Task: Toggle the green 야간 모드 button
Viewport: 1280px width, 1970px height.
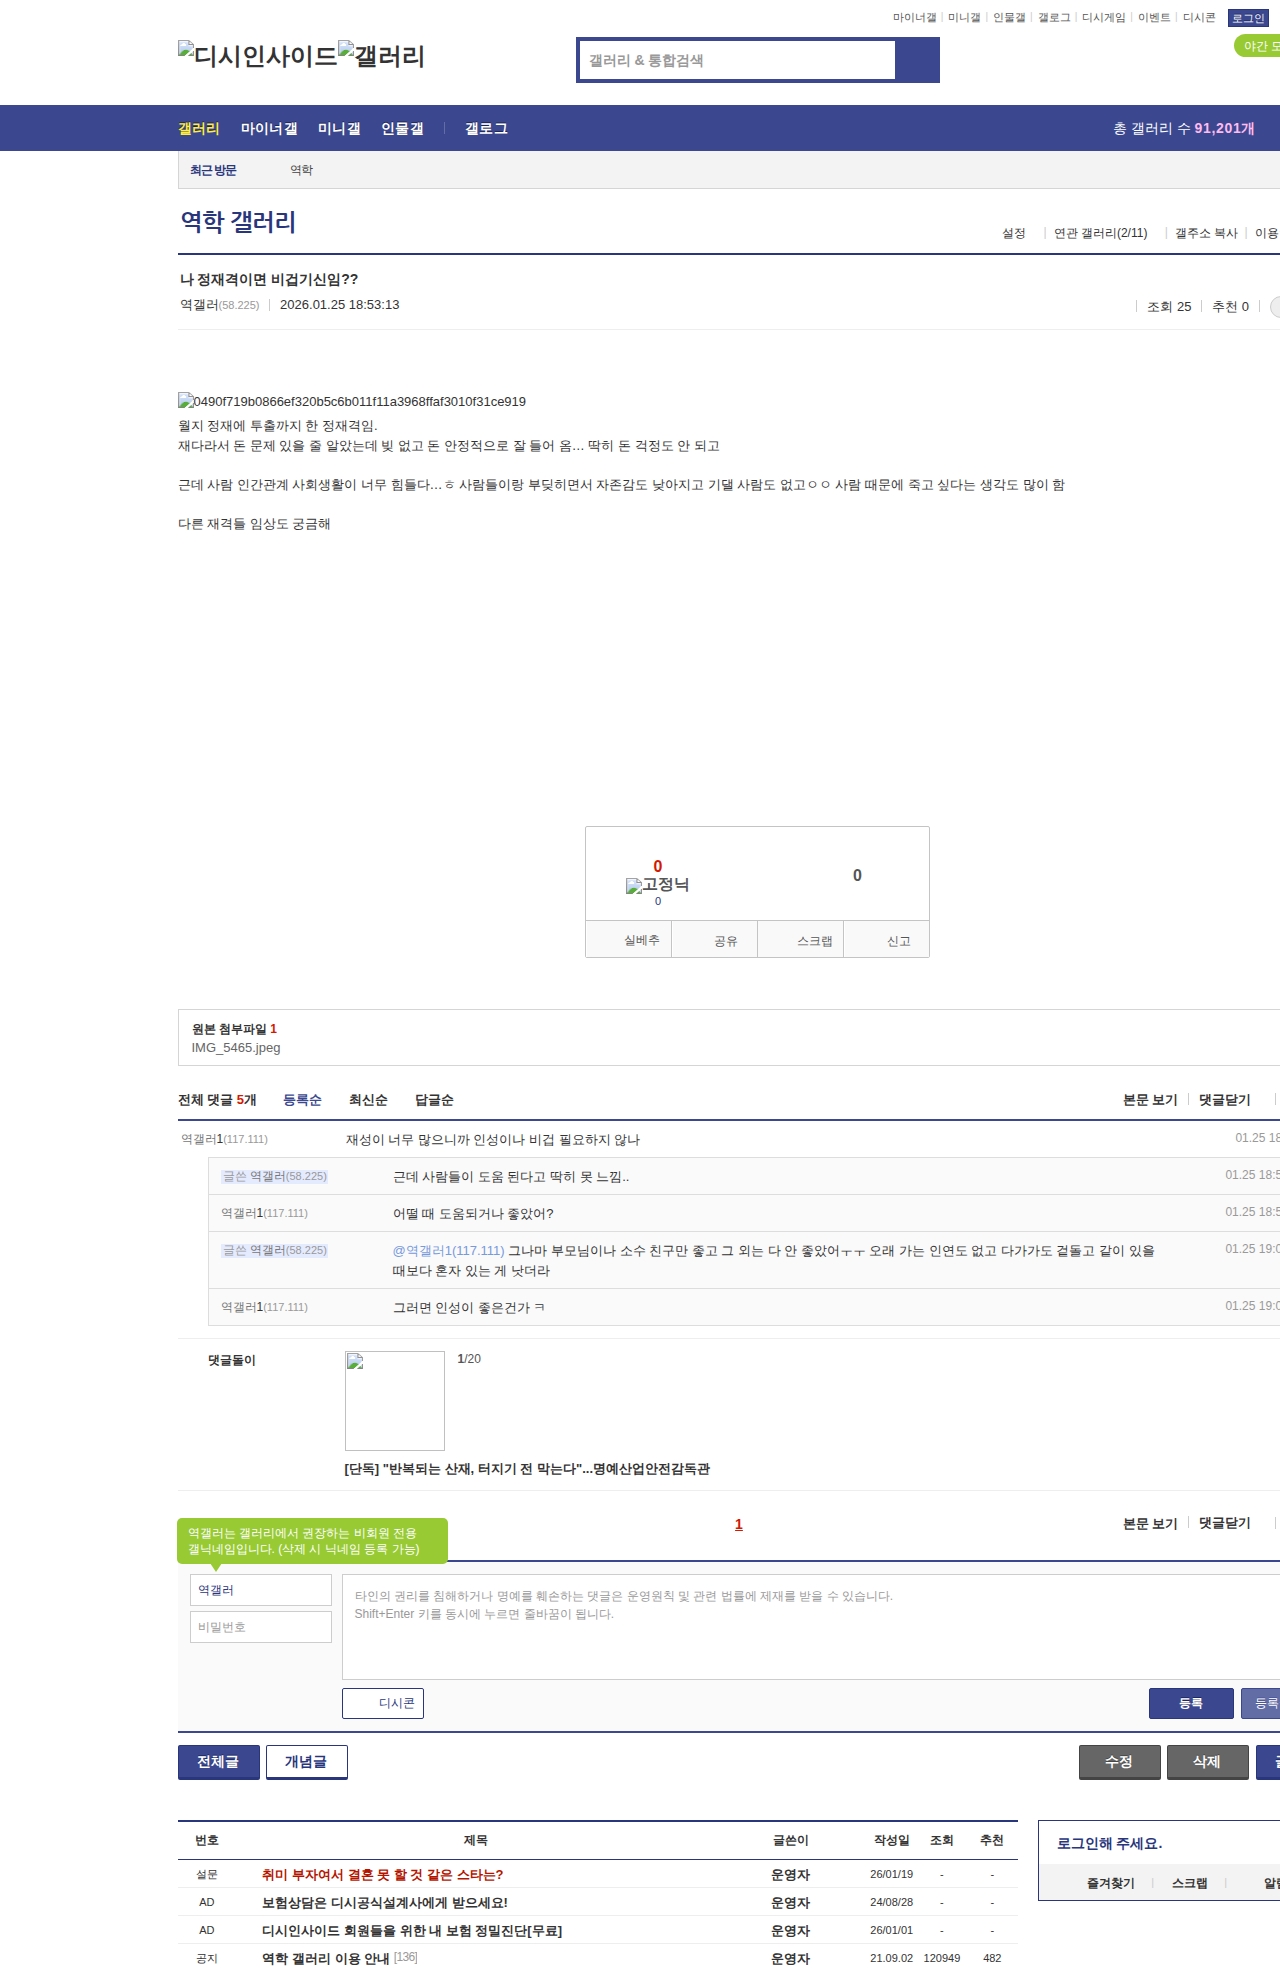Action: (x=1258, y=46)
